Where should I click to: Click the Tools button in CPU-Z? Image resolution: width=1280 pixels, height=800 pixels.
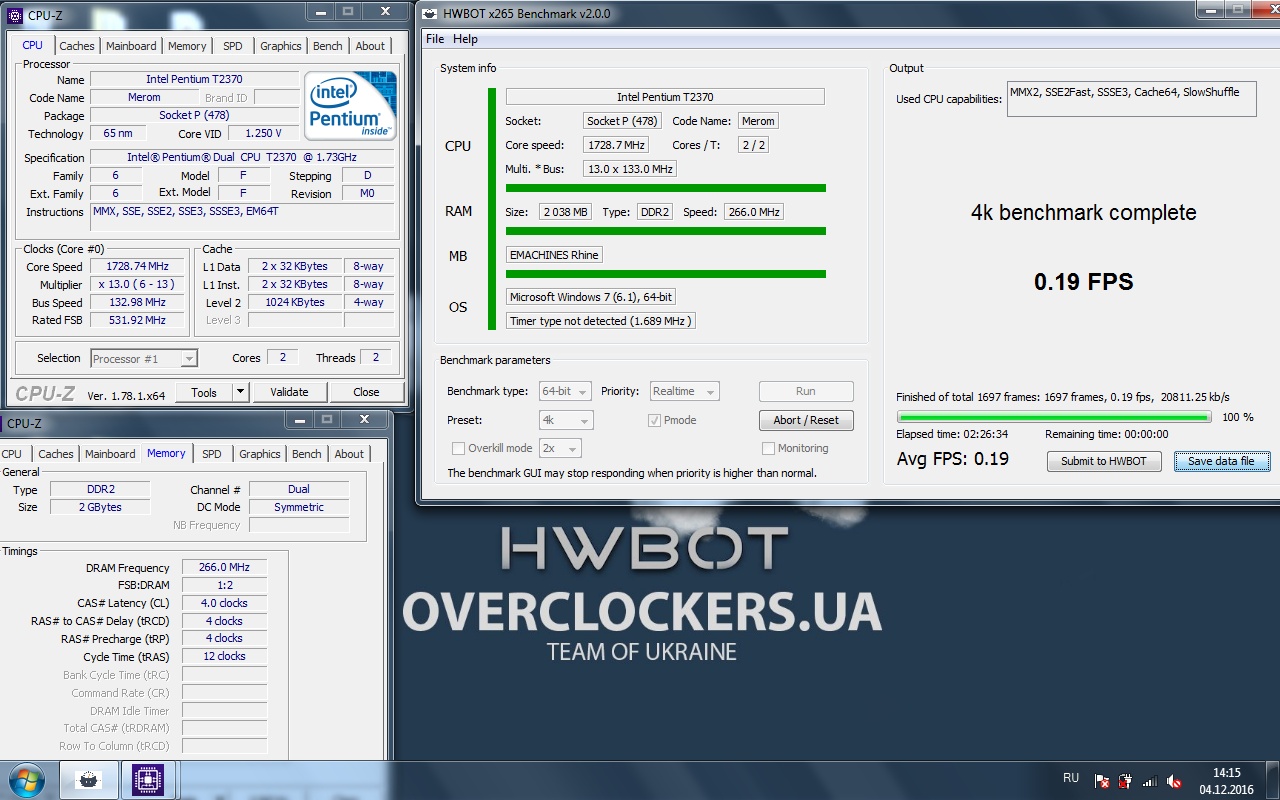[204, 392]
